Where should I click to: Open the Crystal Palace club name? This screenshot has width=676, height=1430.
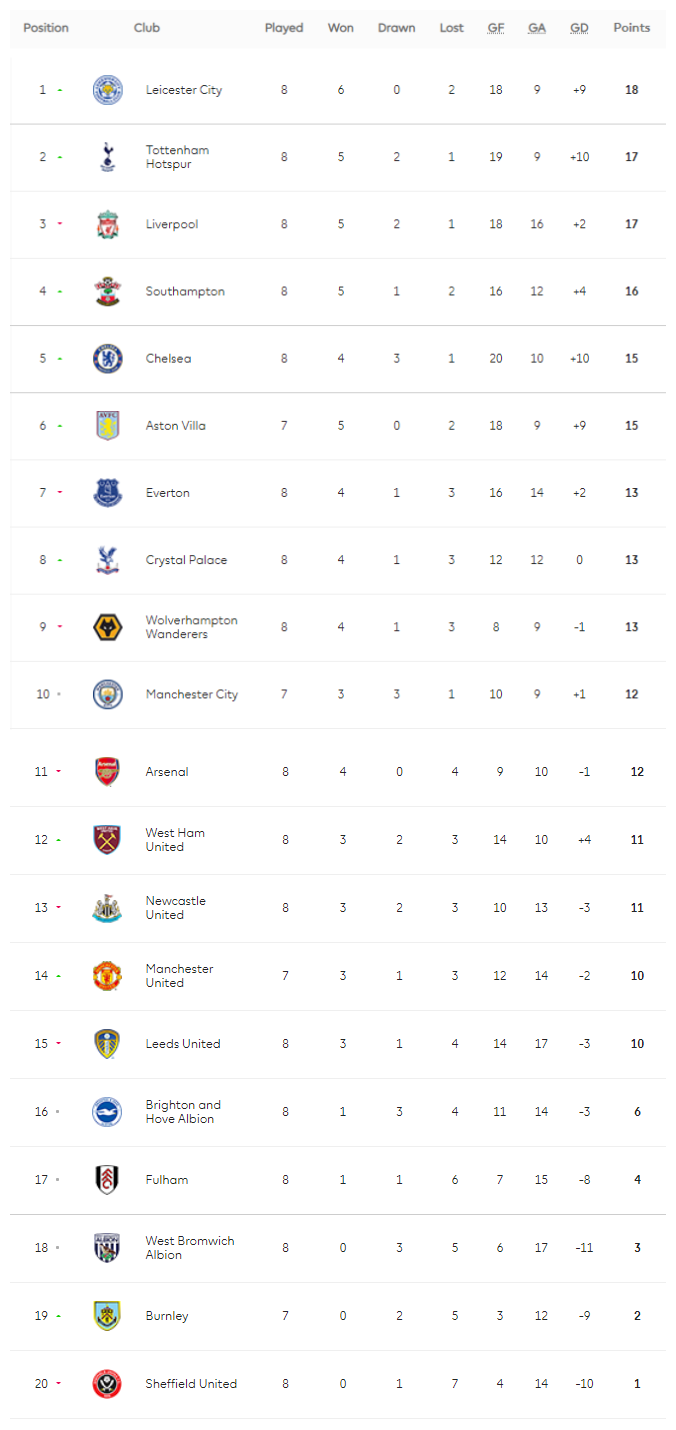click(x=186, y=560)
